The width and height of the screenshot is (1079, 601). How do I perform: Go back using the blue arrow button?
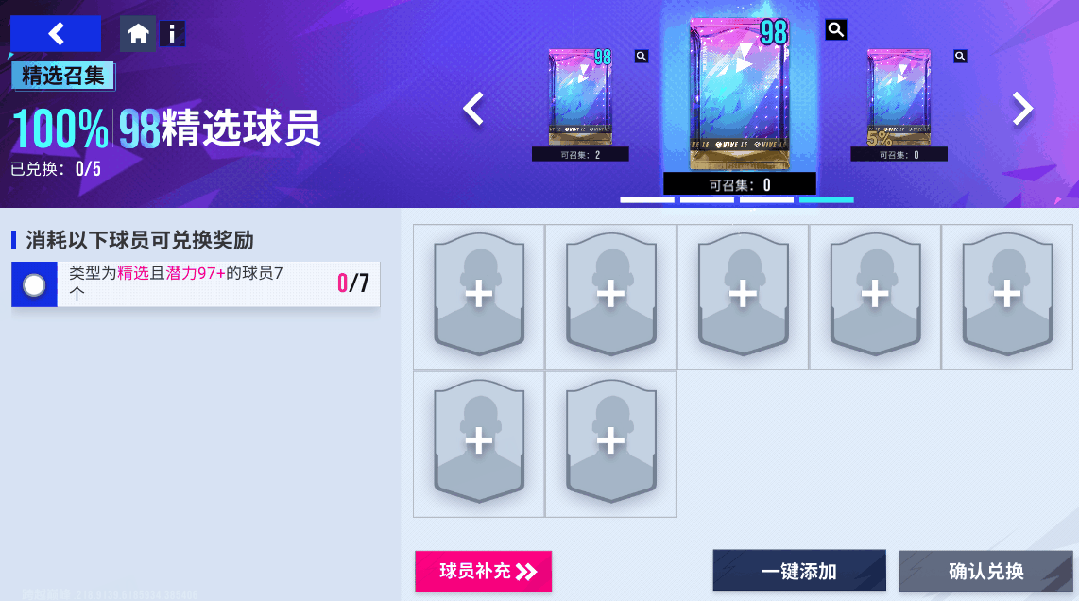55,33
